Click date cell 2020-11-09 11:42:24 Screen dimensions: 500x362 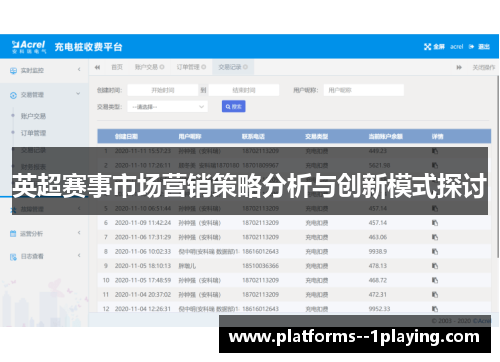point(143,223)
